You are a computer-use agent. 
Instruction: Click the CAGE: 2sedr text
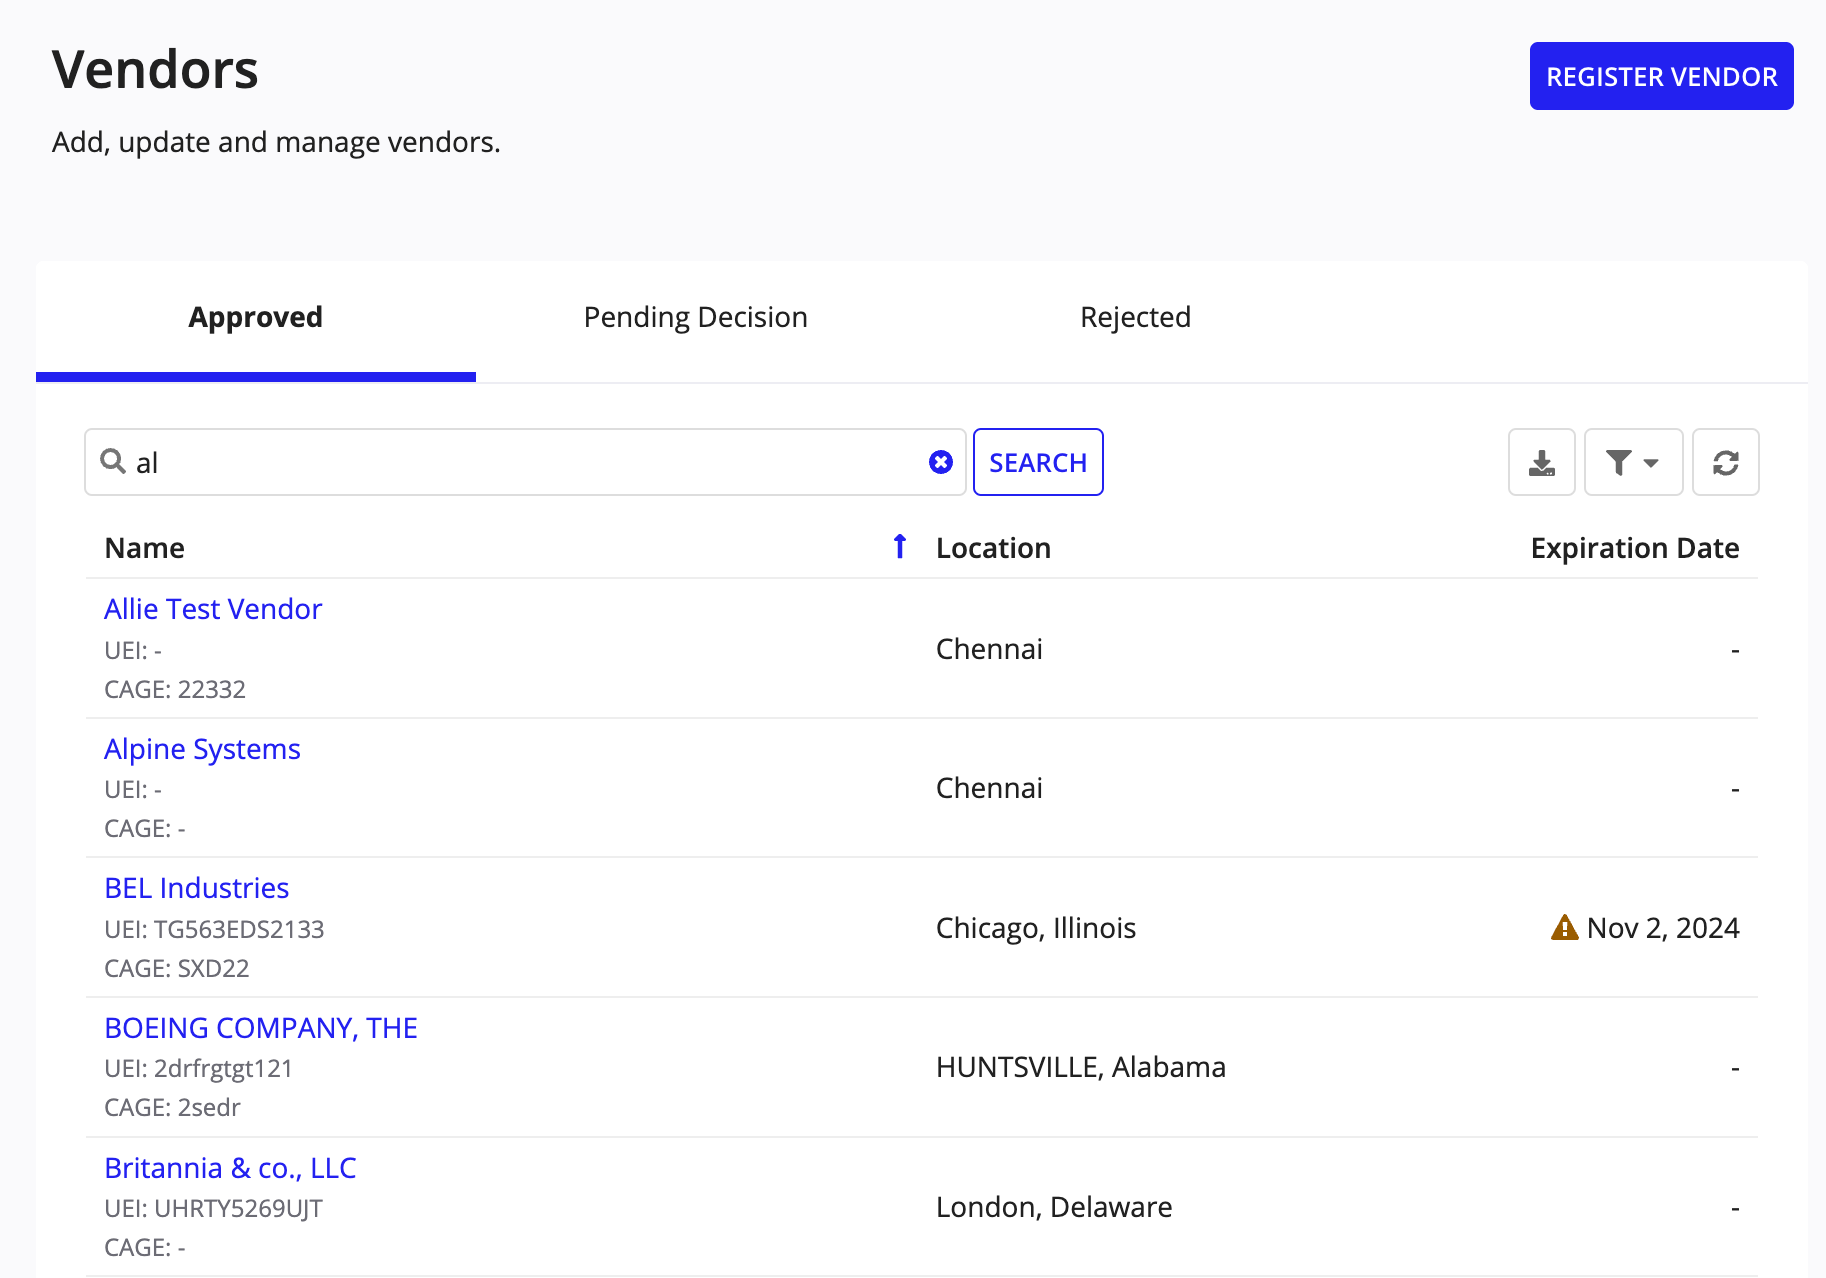point(172,1107)
